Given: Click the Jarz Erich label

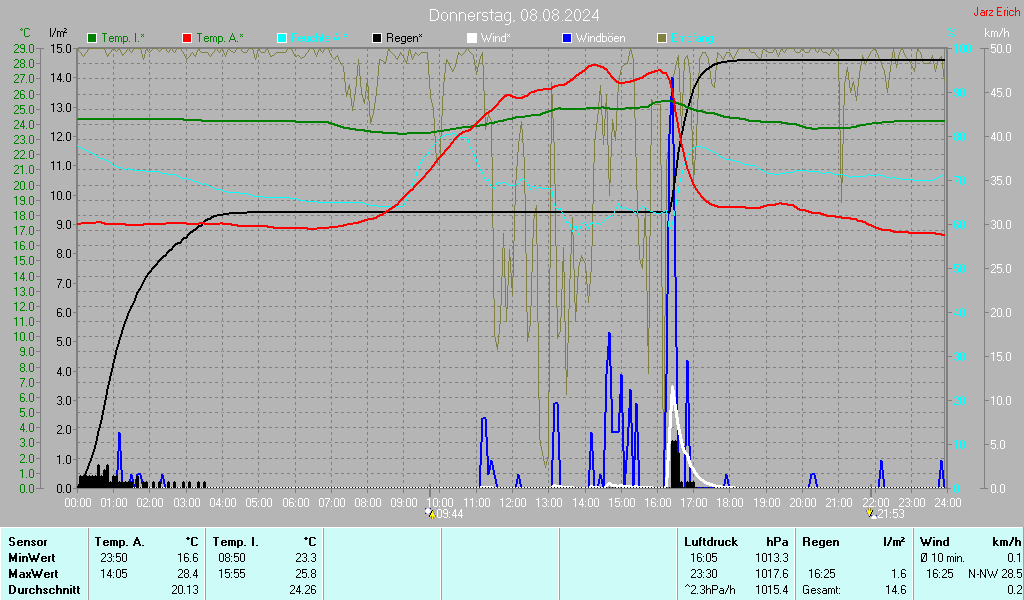Looking at the screenshot, I should 997,12.
